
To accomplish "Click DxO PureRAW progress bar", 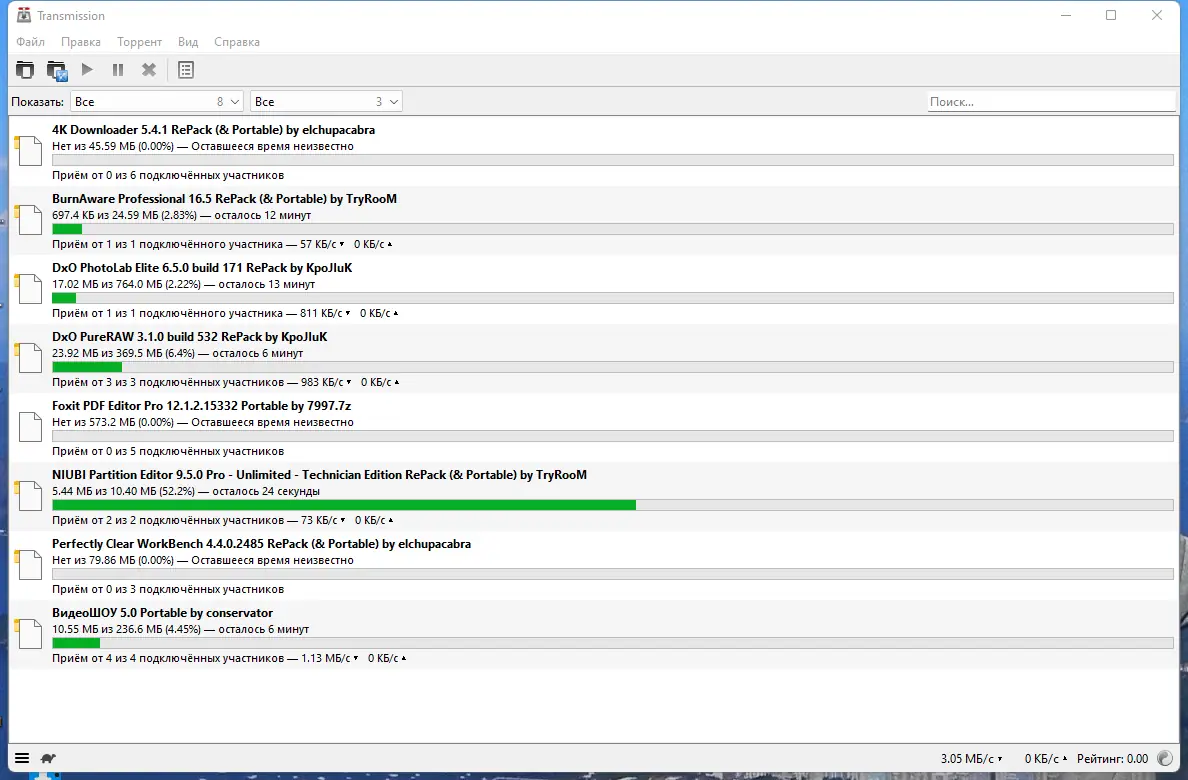I will tap(613, 367).
